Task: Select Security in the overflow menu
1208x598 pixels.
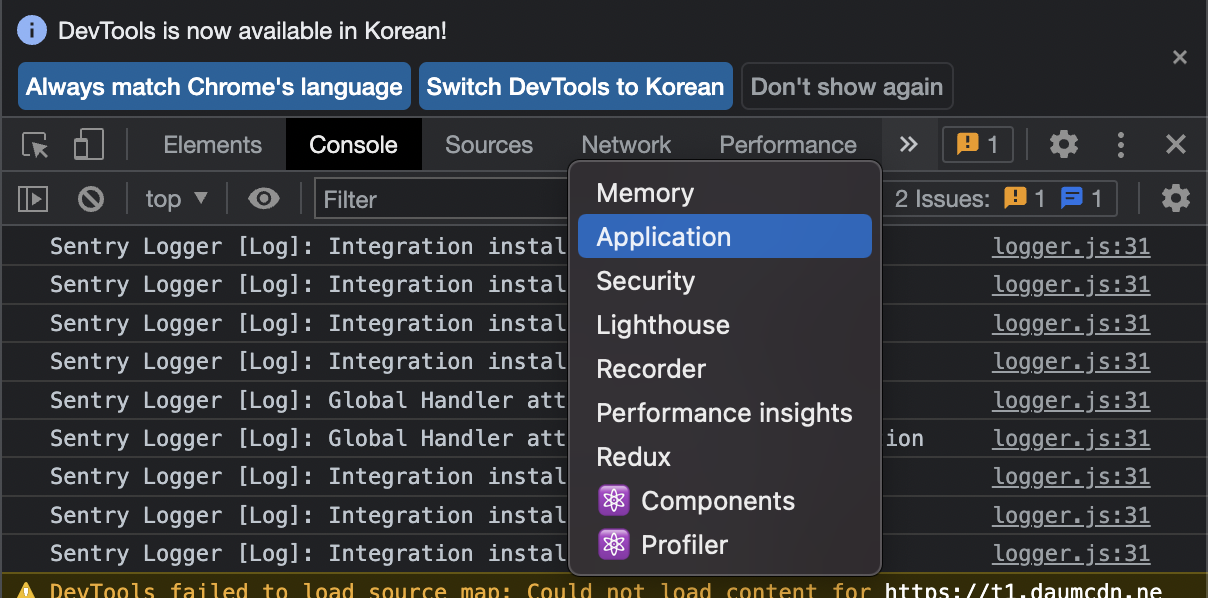Action: [x=725, y=281]
